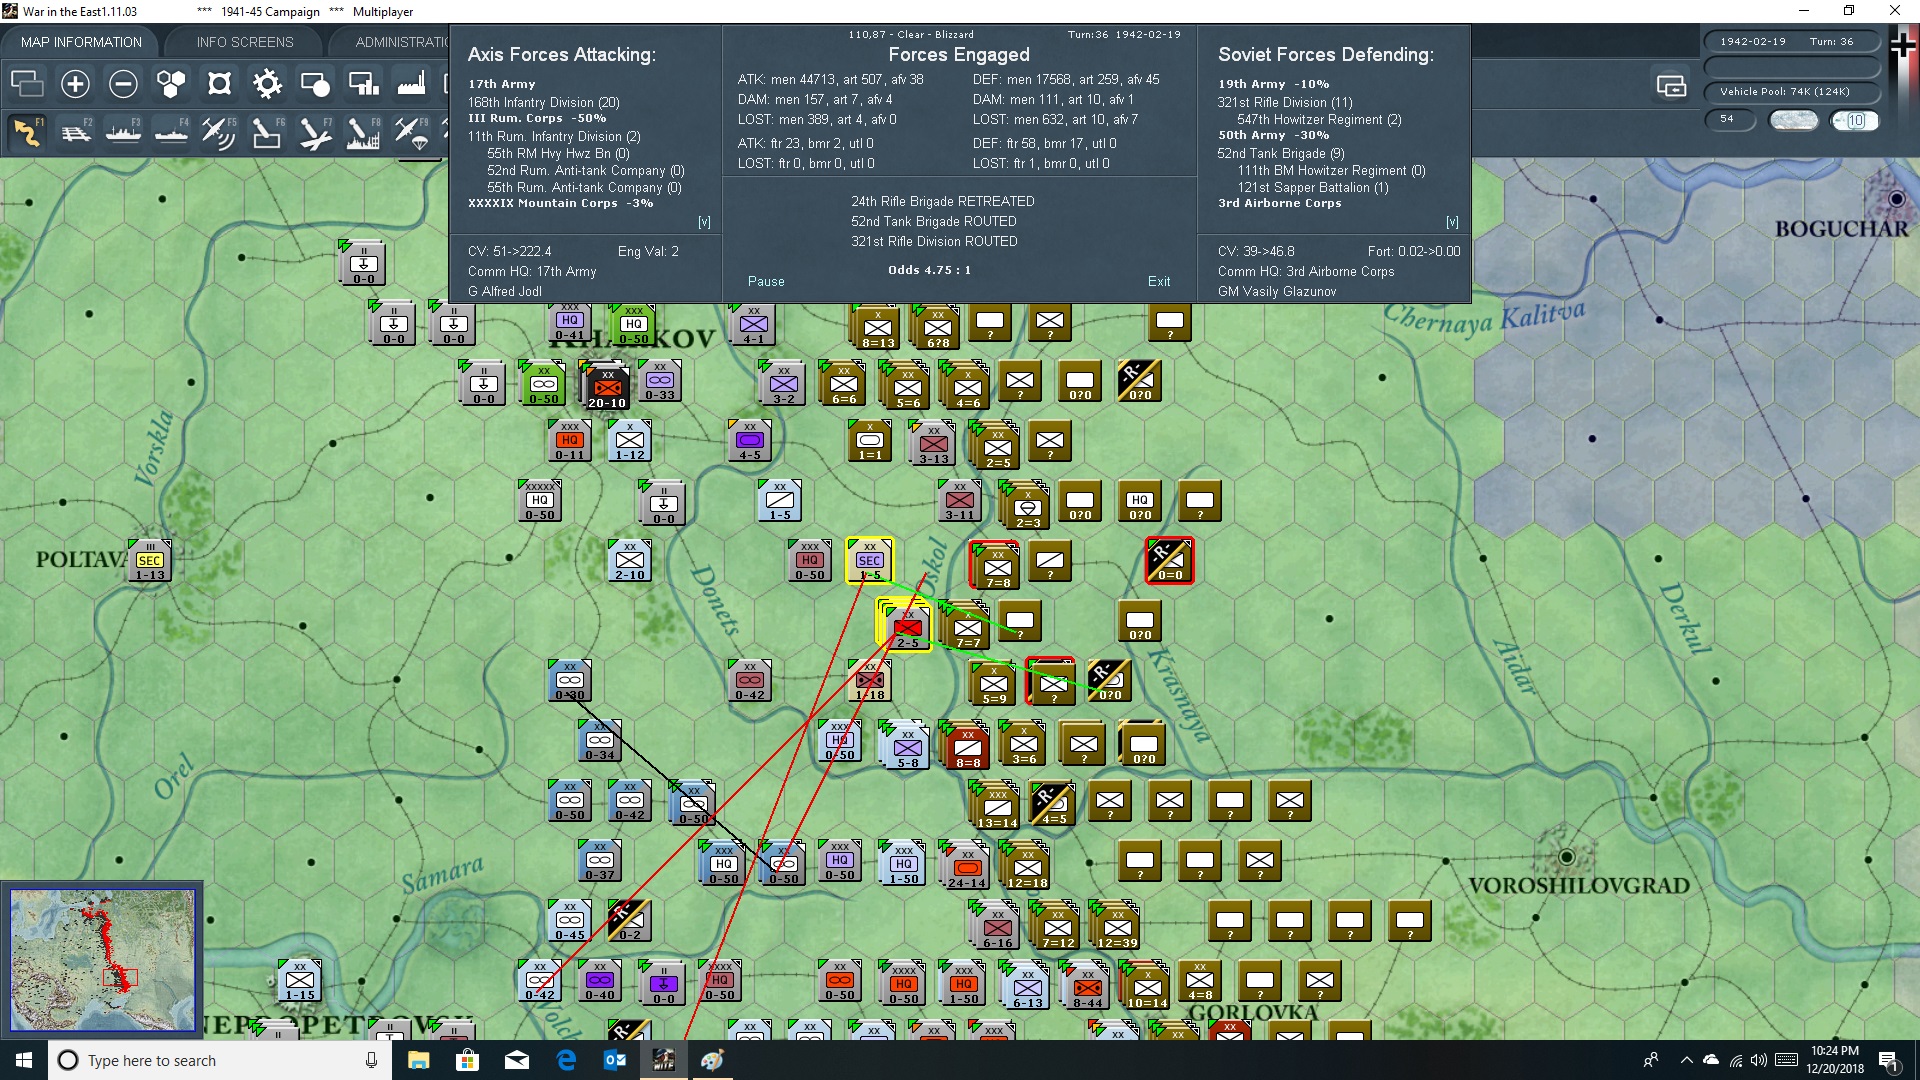Expand the collapsed panel icon right of toolbar
The height and width of the screenshot is (1080, 1920).
click(1671, 86)
